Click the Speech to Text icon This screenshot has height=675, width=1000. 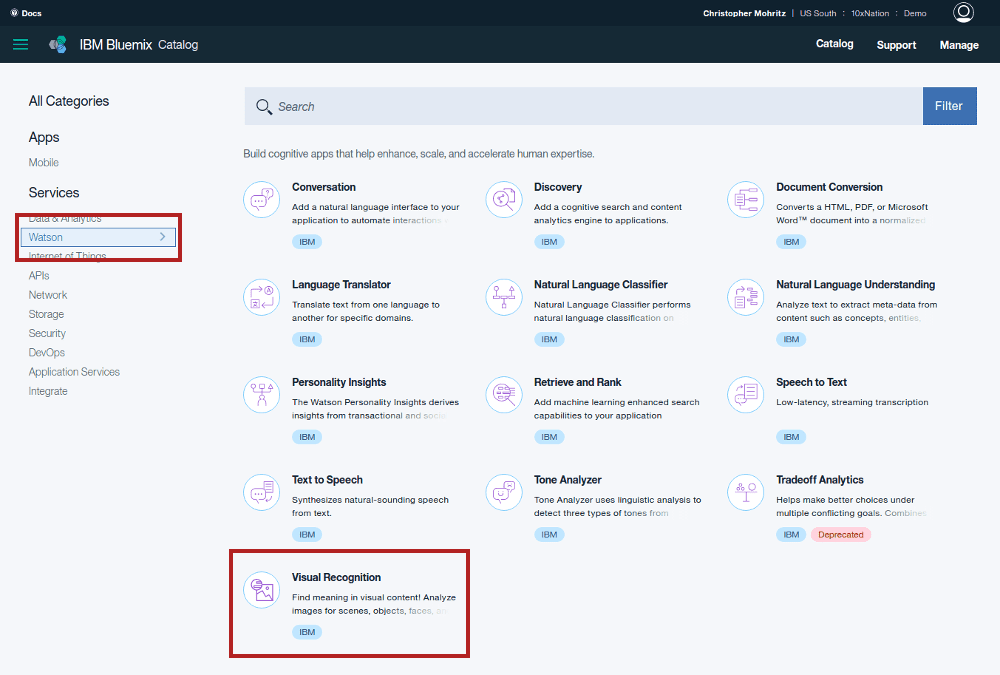tap(746, 394)
